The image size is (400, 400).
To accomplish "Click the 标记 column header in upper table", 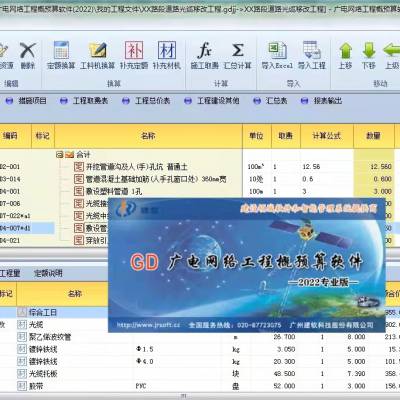I will [x=43, y=136].
